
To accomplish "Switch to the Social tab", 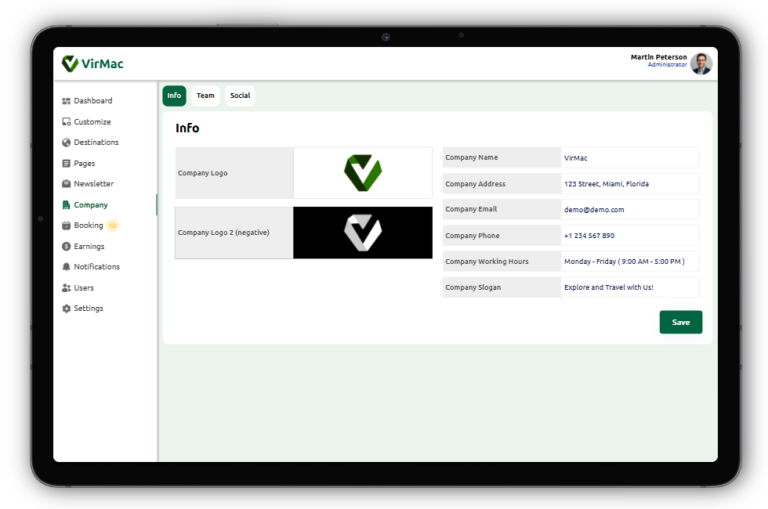I will click(x=240, y=96).
